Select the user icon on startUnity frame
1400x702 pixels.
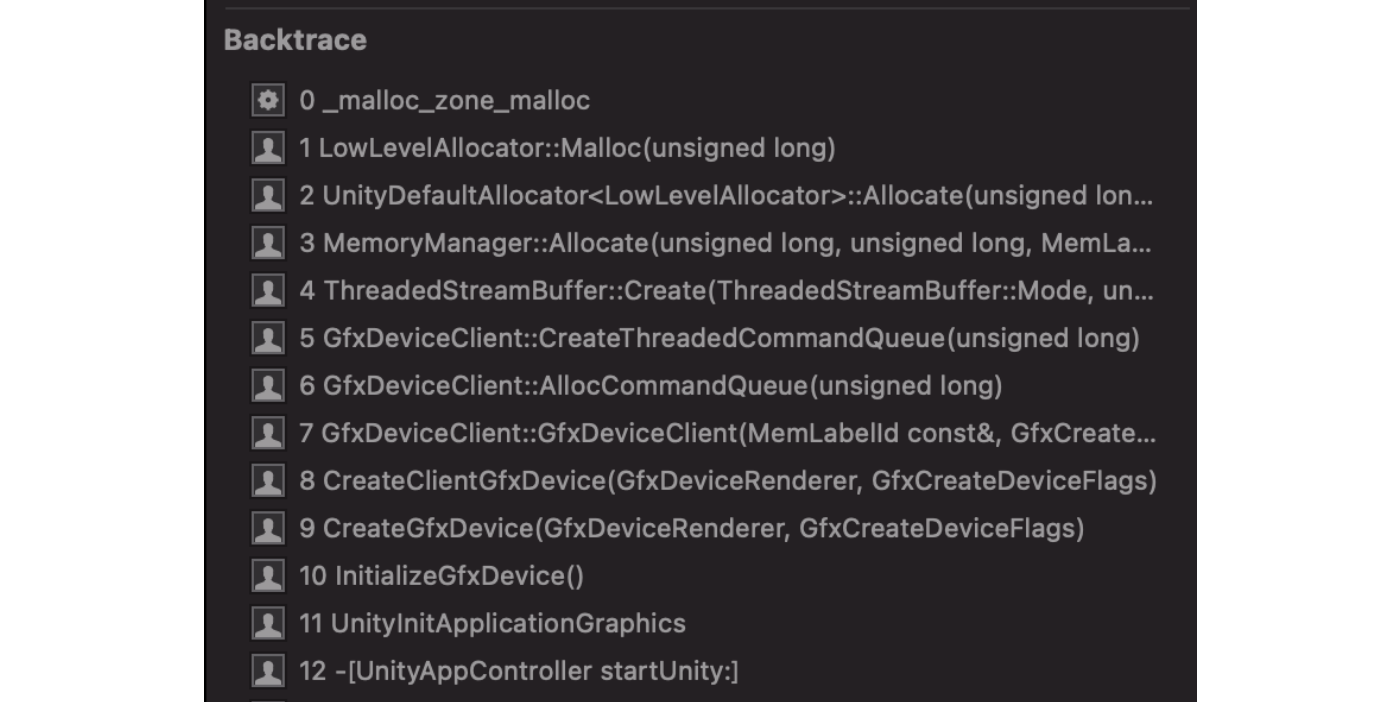(267, 670)
